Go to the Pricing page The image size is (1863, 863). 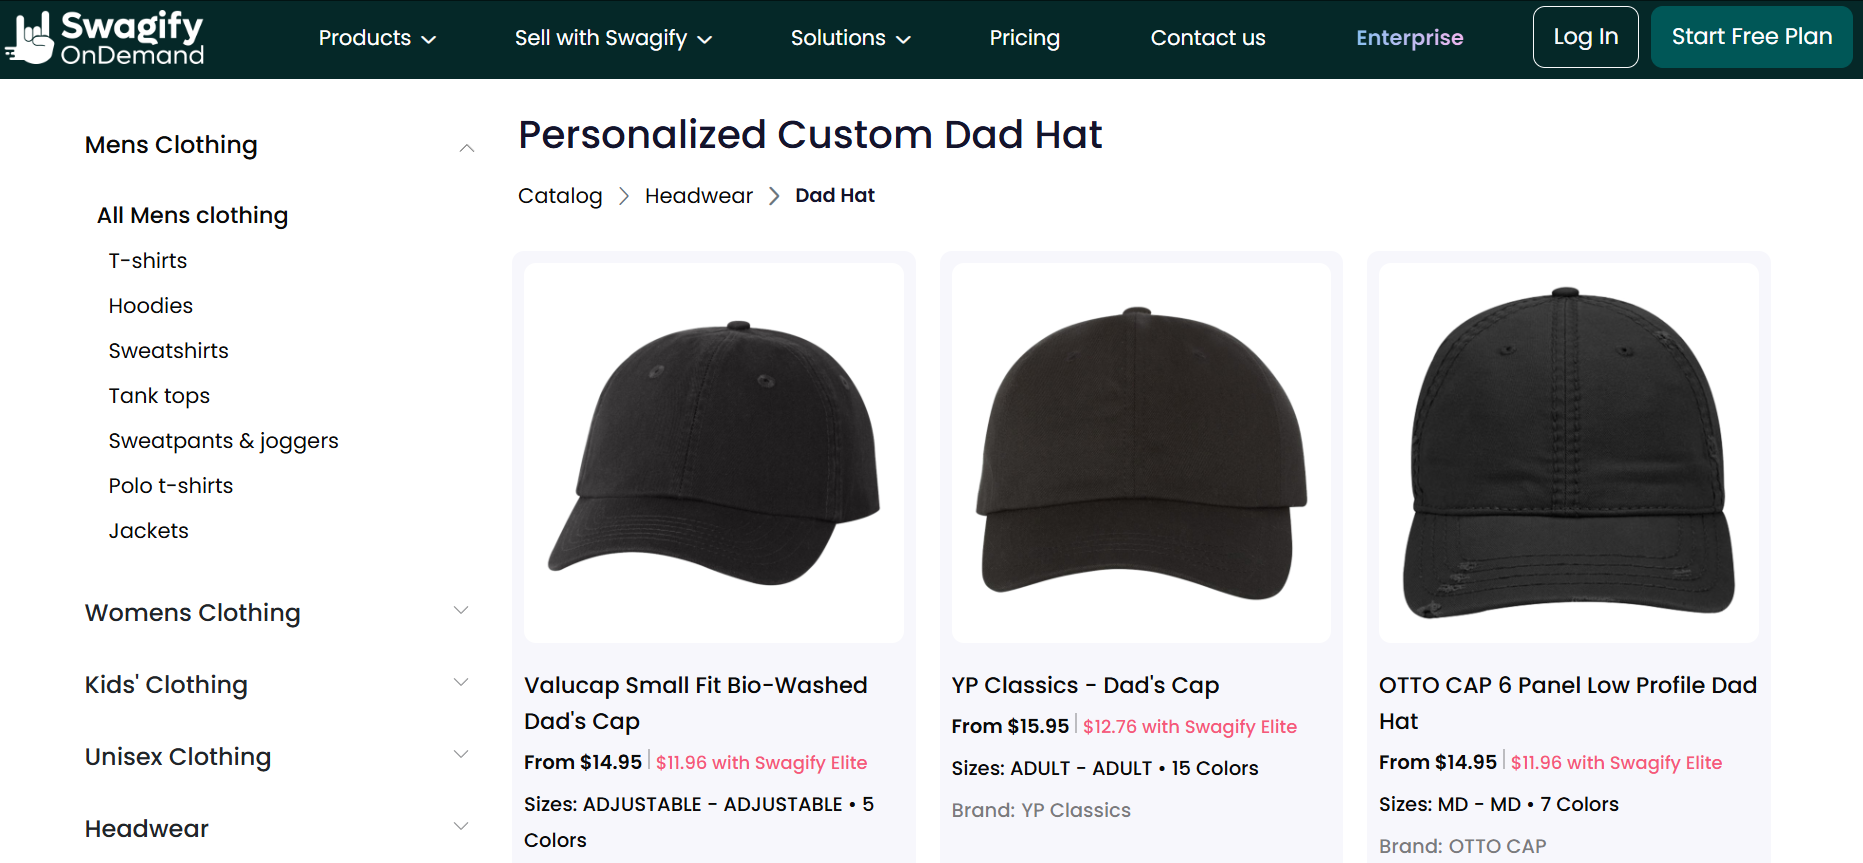tap(1024, 38)
